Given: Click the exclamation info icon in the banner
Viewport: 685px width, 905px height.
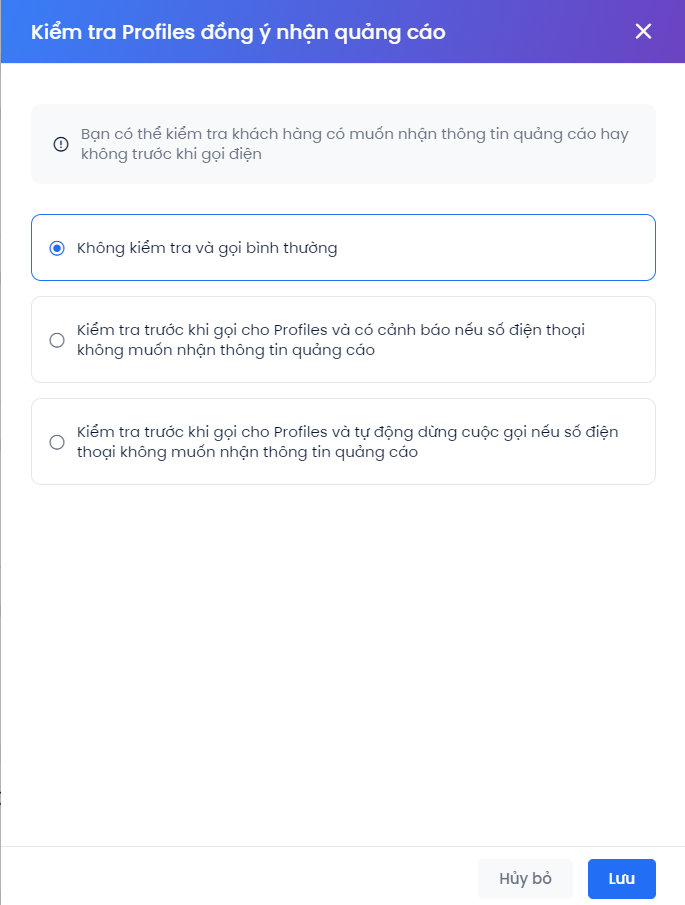Looking at the screenshot, I should pyautogui.click(x=61, y=144).
